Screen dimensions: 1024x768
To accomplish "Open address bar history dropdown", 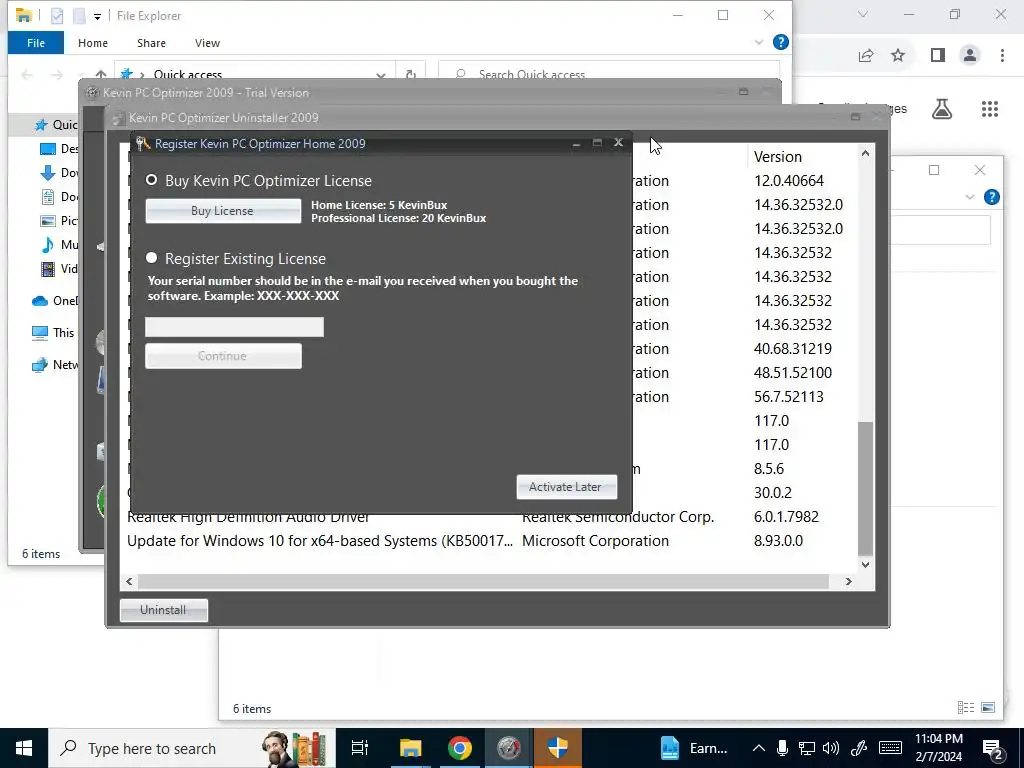I will click(x=381, y=74).
